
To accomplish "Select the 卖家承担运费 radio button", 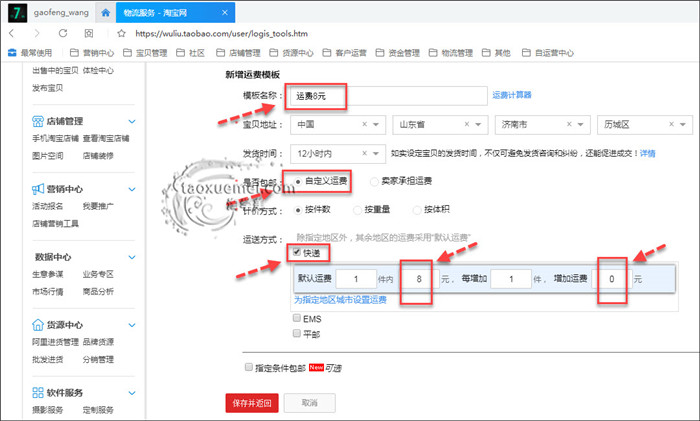I will pyautogui.click(x=374, y=181).
